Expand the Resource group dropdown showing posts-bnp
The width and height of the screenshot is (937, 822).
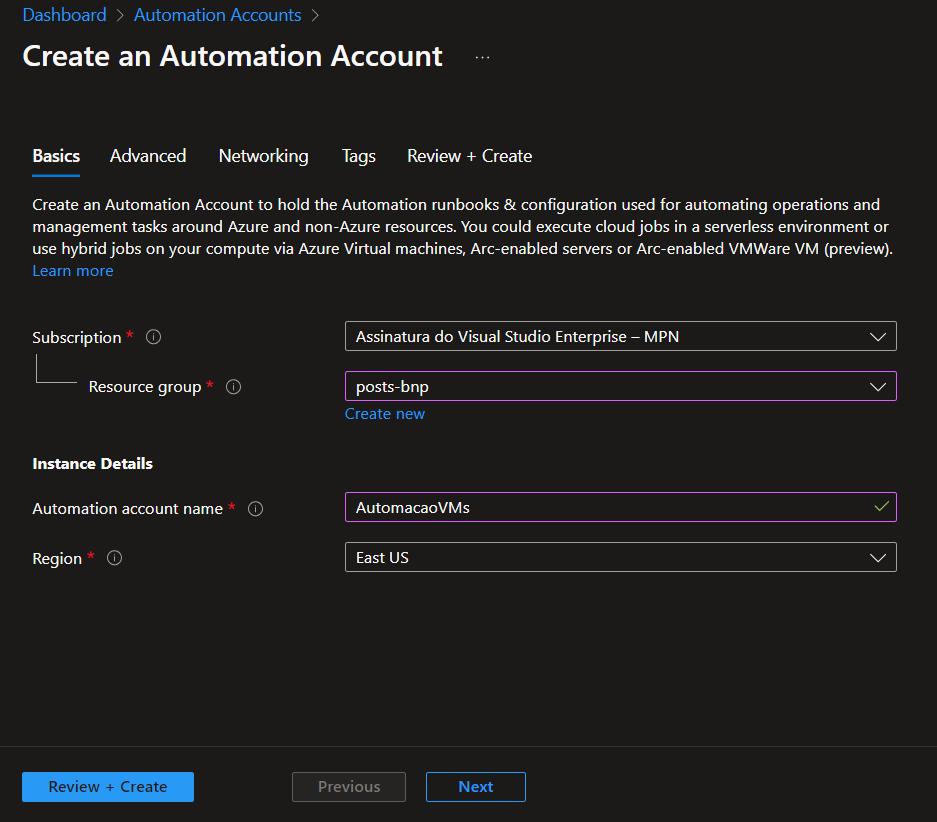[620, 387]
